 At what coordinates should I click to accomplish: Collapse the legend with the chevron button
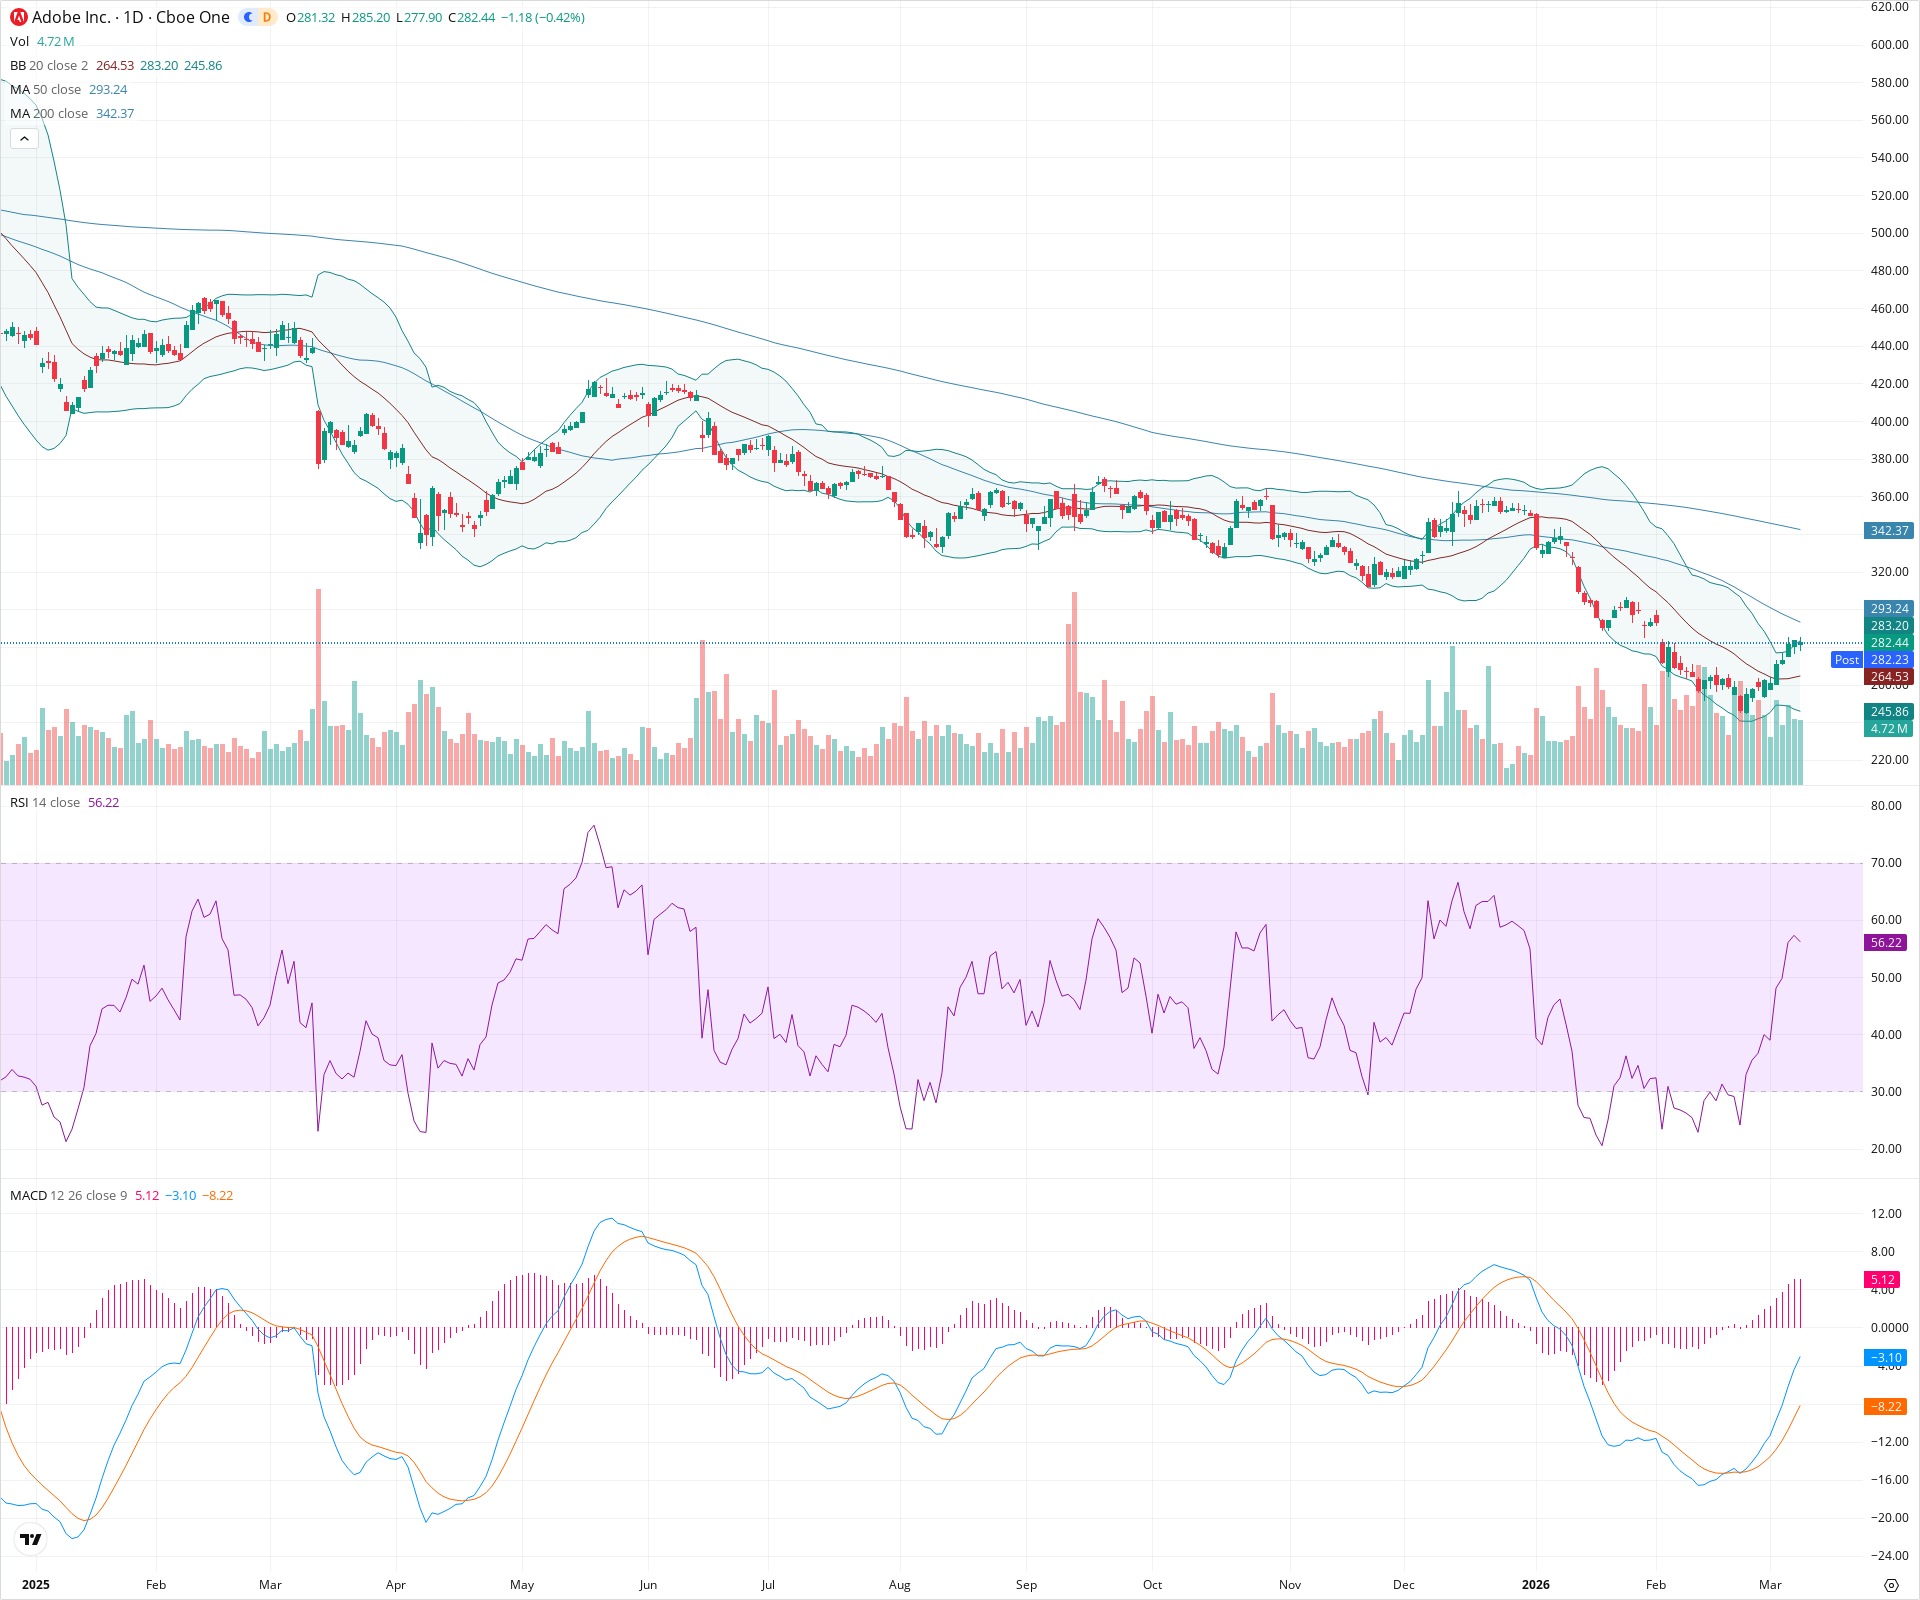pyautogui.click(x=23, y=138)
